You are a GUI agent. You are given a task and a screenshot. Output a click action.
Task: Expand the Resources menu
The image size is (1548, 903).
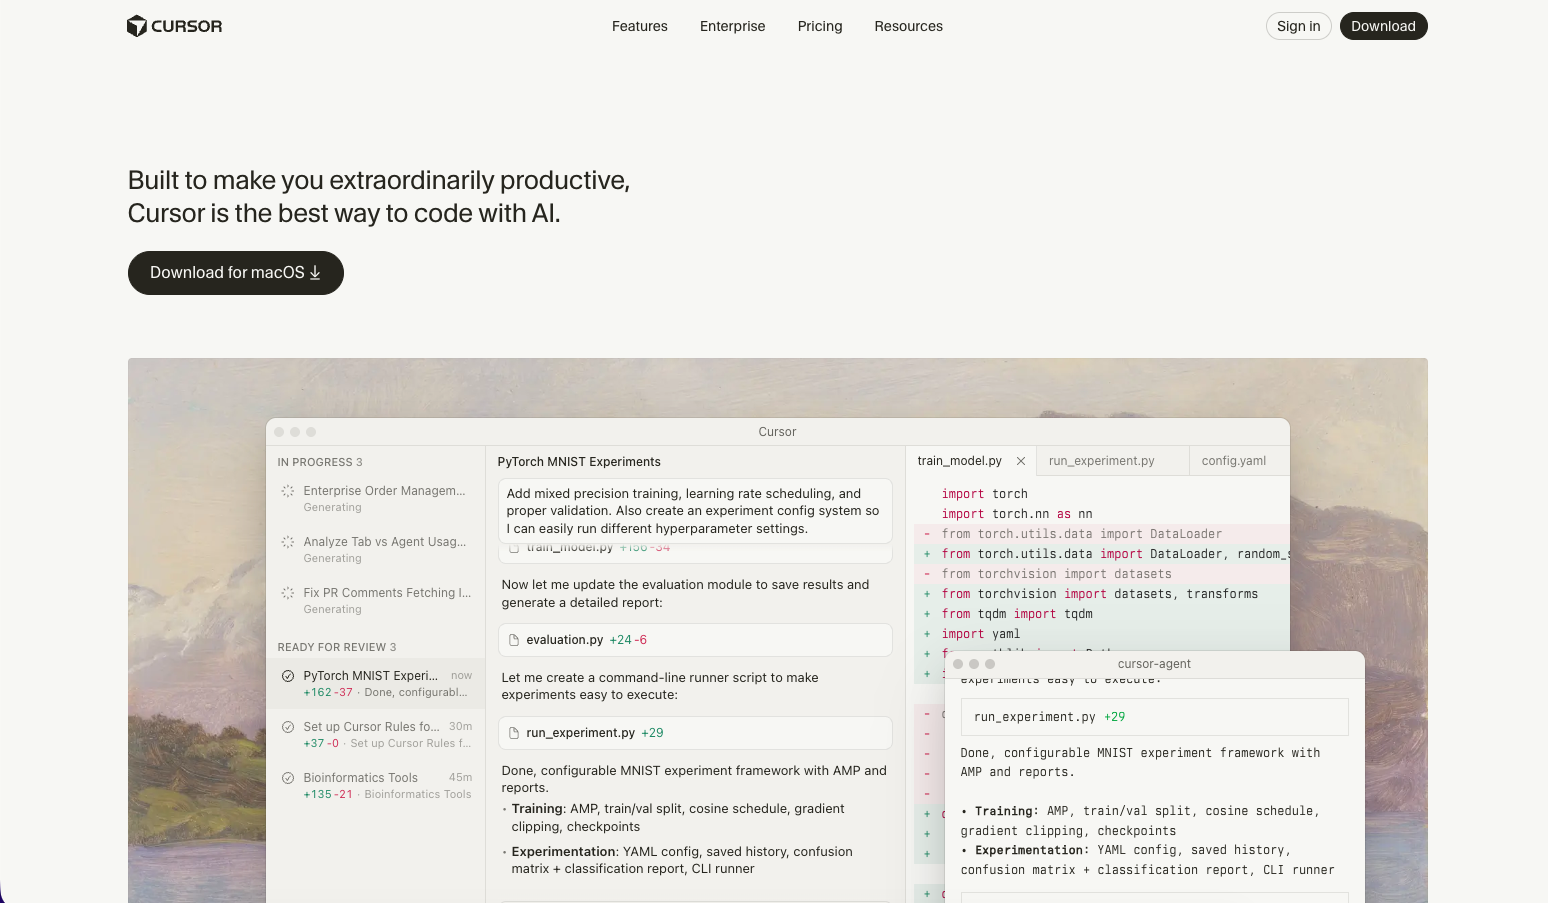(x=908, y=26)
